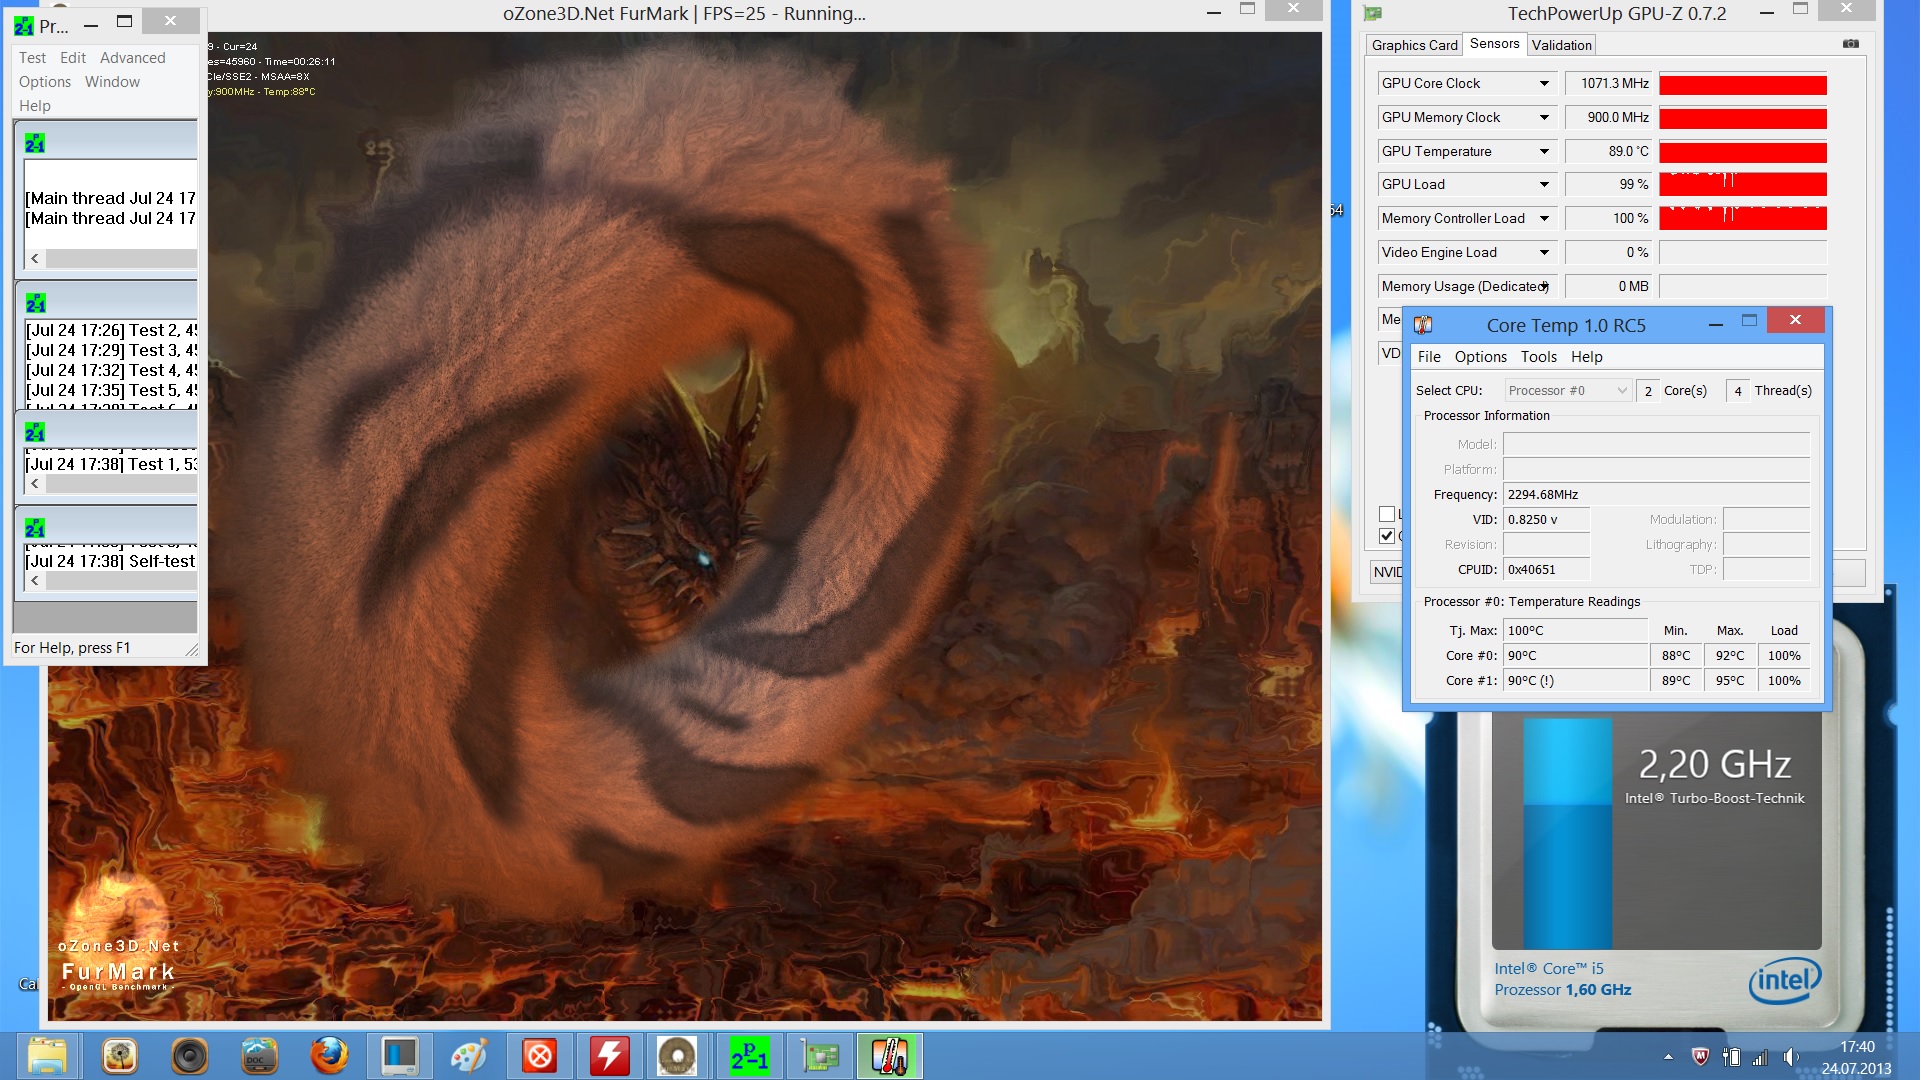This screenshot has height=1080, width=1920.
Task: Click the GPU Core Clock red graph bar
Action: point(1743,85)
